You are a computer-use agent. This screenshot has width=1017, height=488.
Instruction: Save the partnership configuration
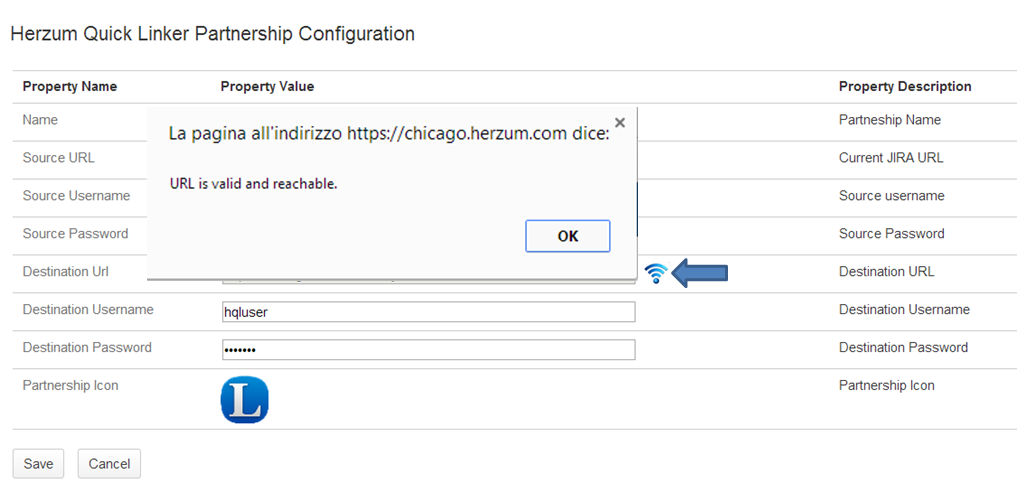[x=39, y=464]
